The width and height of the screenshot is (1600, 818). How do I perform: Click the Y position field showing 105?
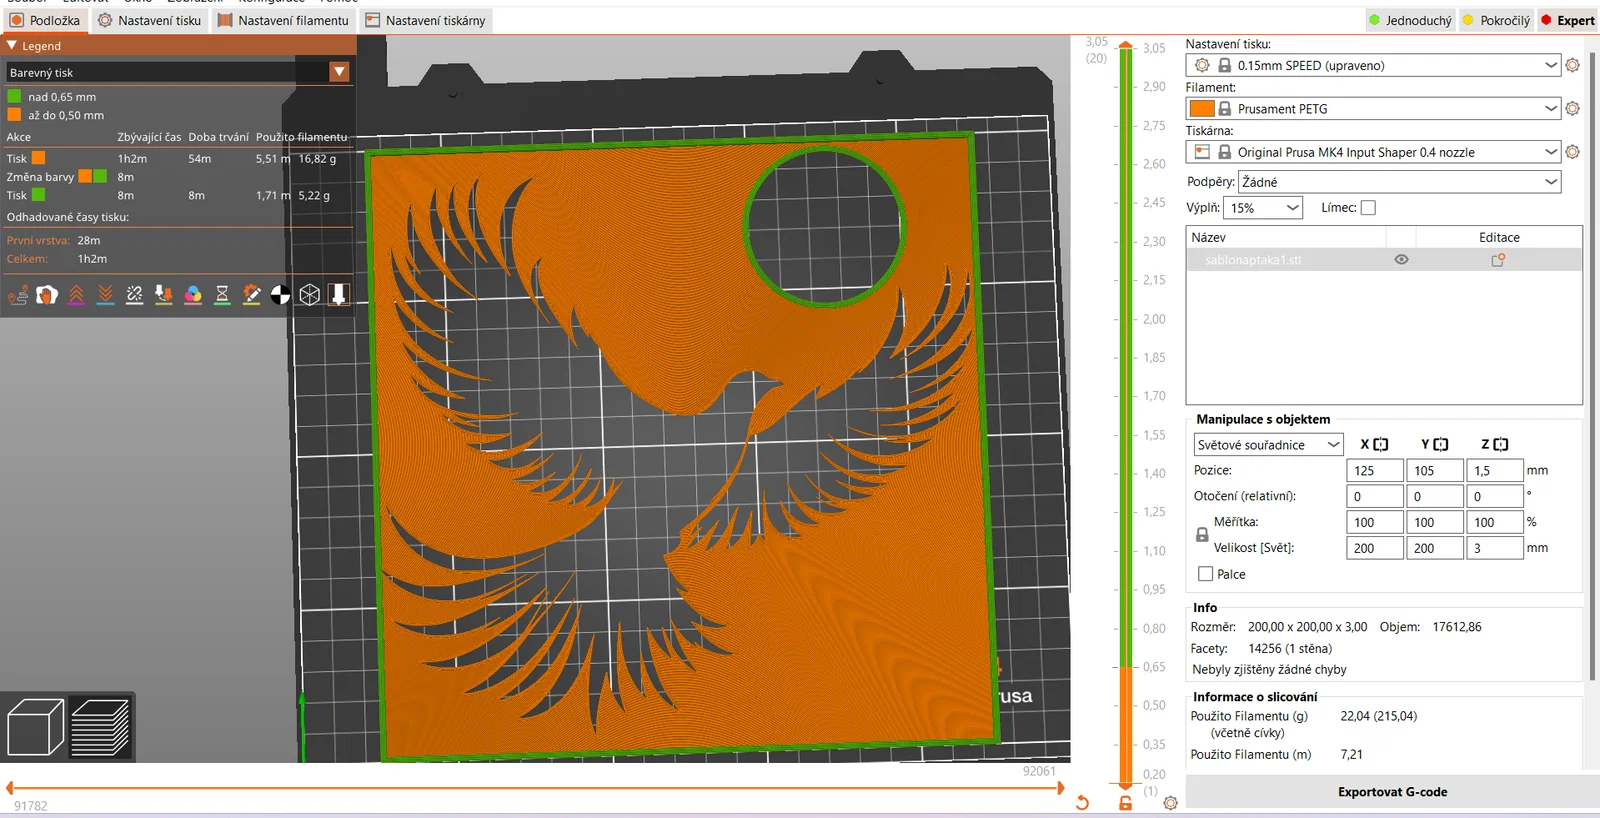coord(1435,470)
